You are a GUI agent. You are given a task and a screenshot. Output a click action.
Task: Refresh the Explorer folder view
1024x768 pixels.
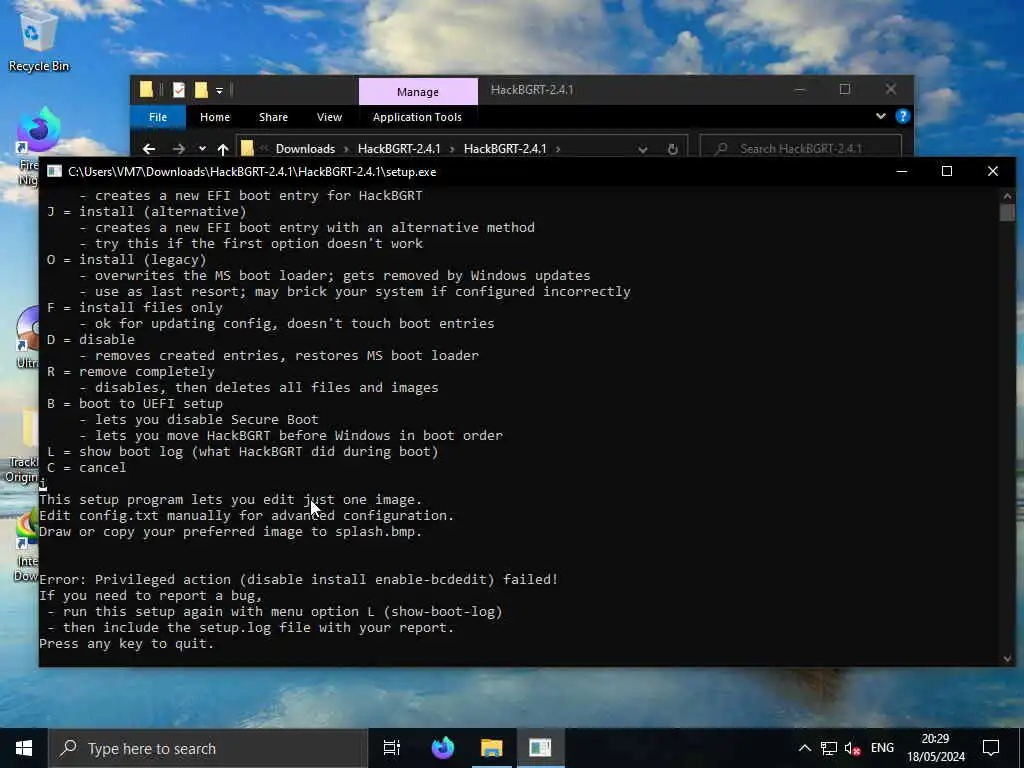(x=673, y=149)
